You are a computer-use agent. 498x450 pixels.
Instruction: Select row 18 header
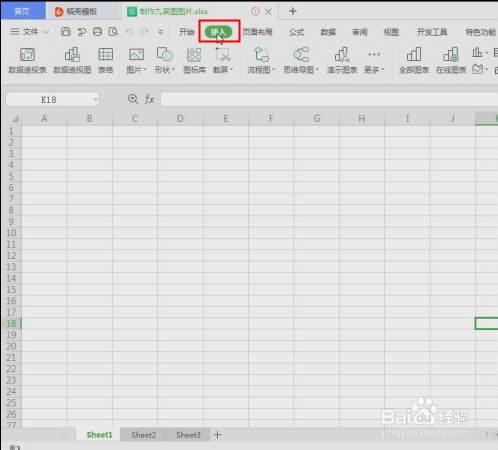pos(11,324)
